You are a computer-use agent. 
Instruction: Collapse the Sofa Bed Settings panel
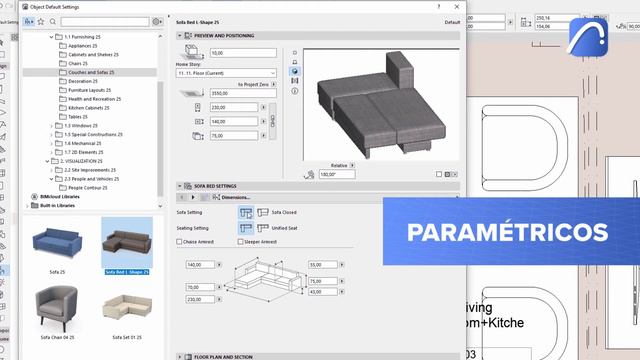[180, 186]
